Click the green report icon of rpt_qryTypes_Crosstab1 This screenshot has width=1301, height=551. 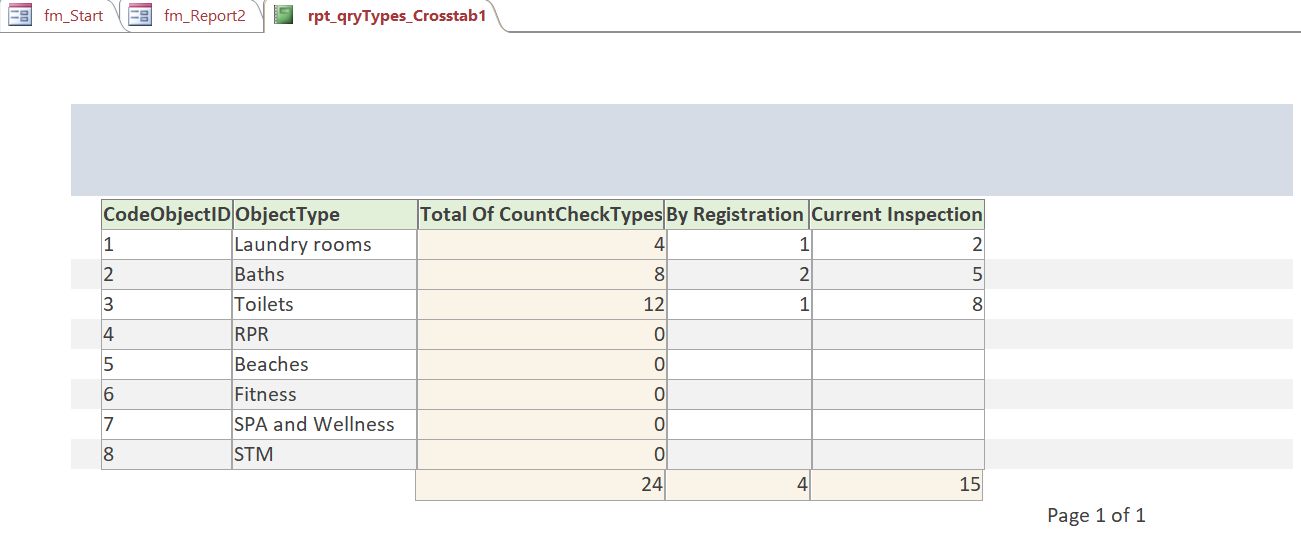pyautogui.click(x=284, y=15)
